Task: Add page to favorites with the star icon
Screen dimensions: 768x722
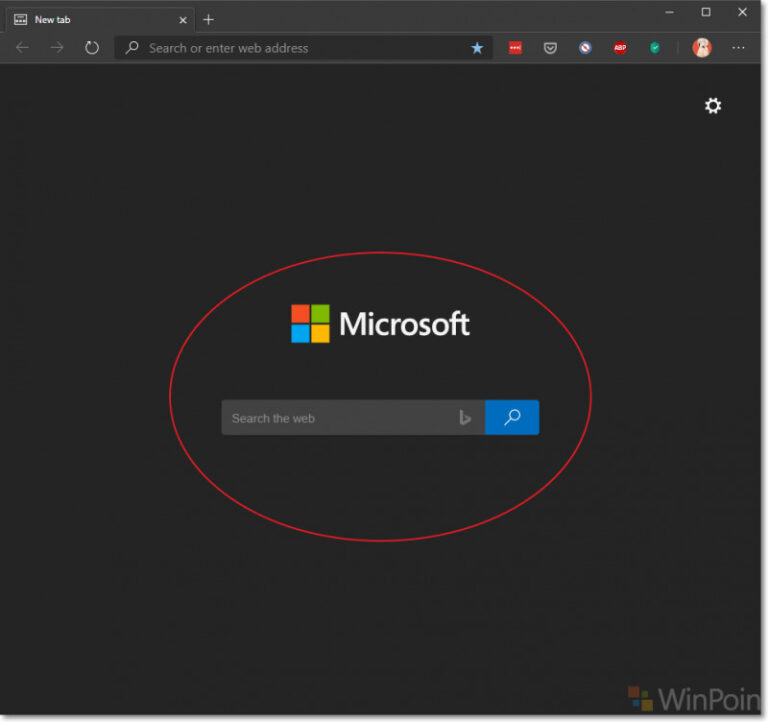Action: coord(477,48)
